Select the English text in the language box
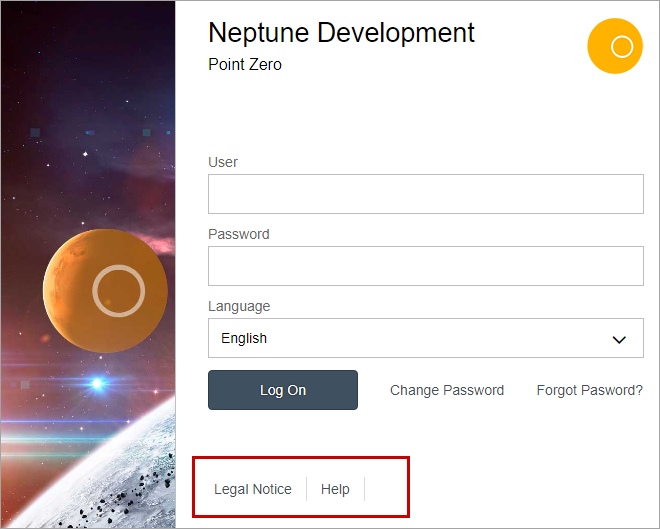This screenshot has height=529, width=660. coord(244,338)
